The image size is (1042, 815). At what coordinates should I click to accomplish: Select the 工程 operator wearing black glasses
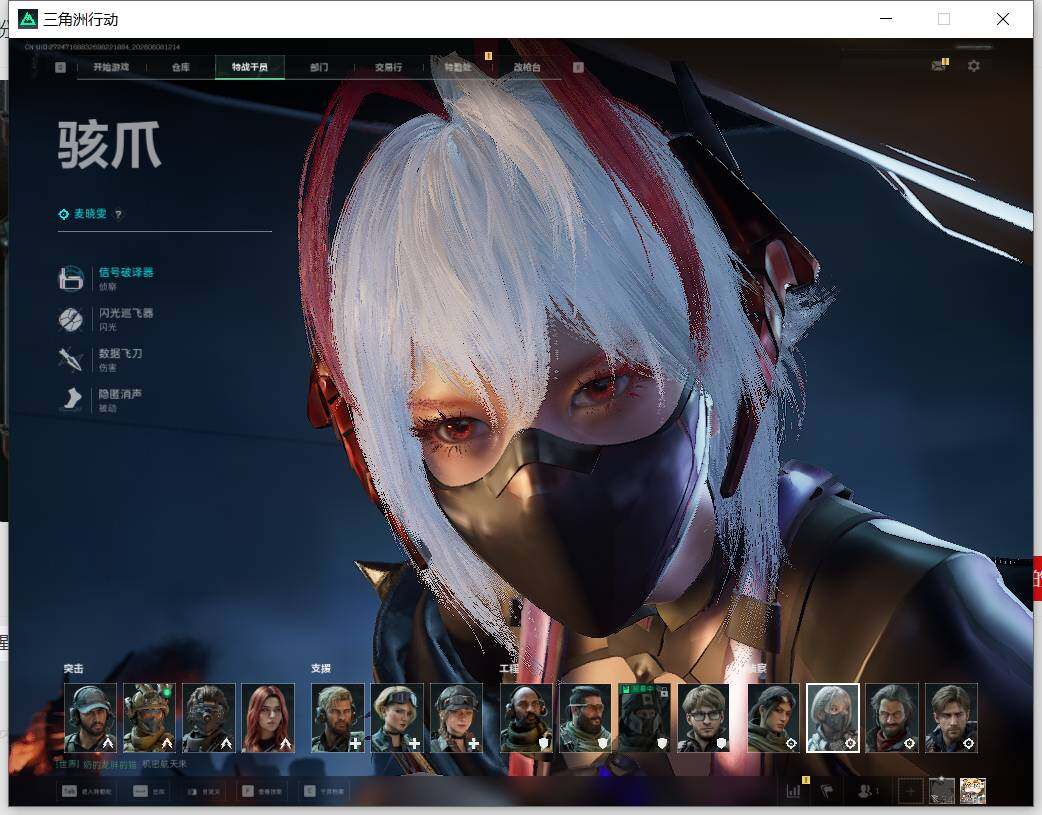[704, 717]
